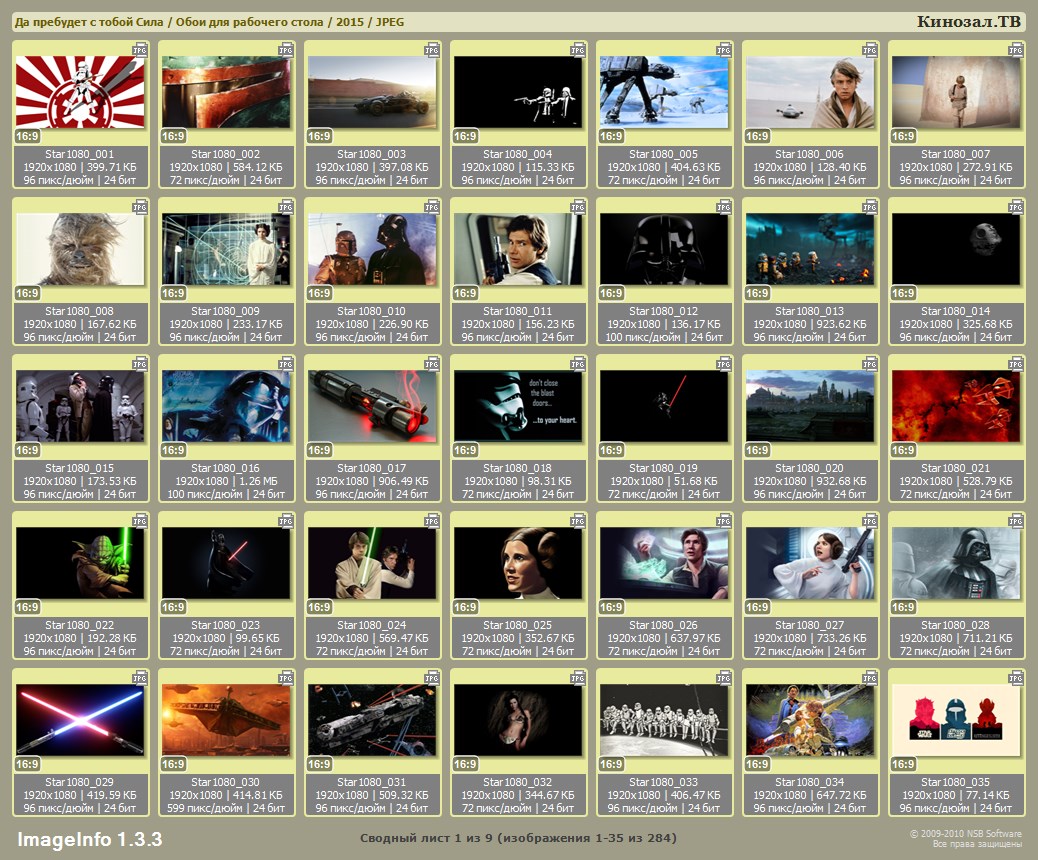Click the 16:9 badge on Star1080_011
Image resolution: width=1038 pixels, height=860 pixels.
point(465,293)
